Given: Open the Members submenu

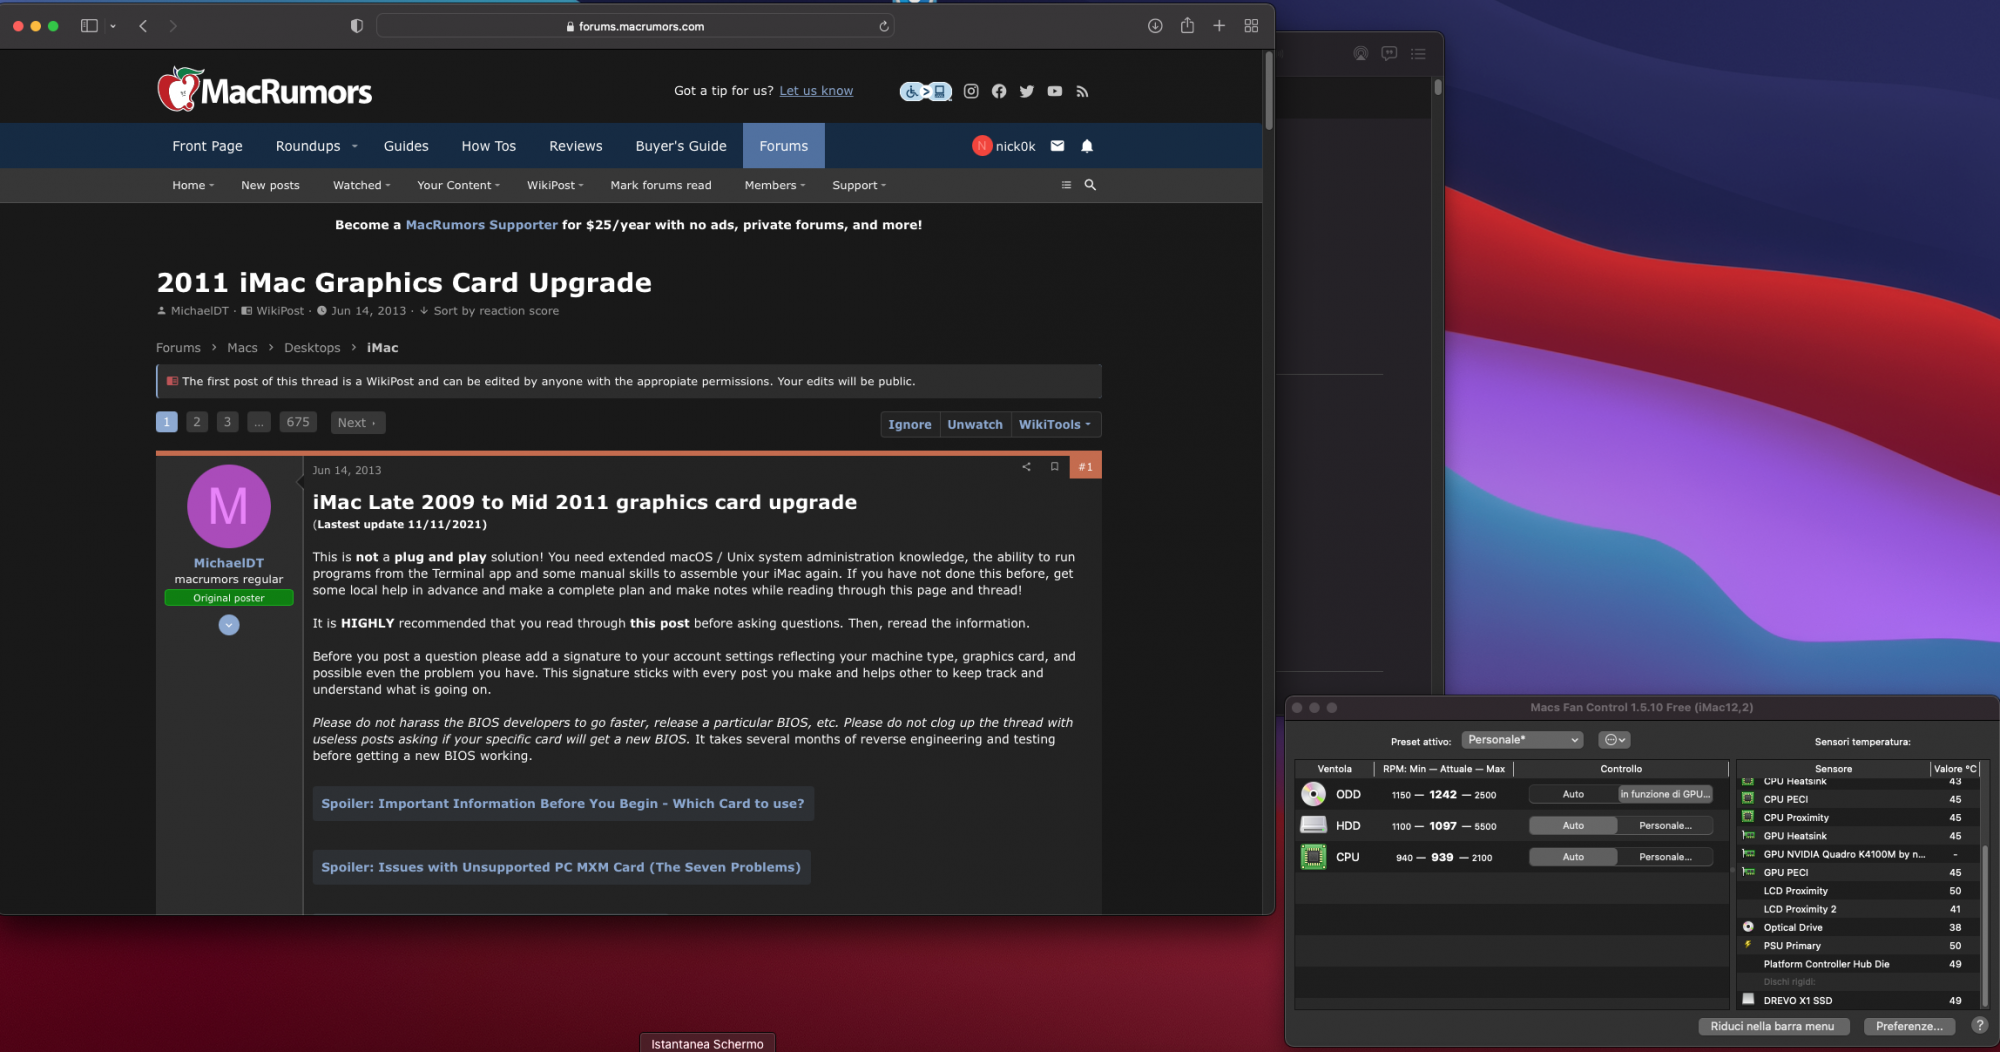Looking at the screenshot, I should (774, 185).
